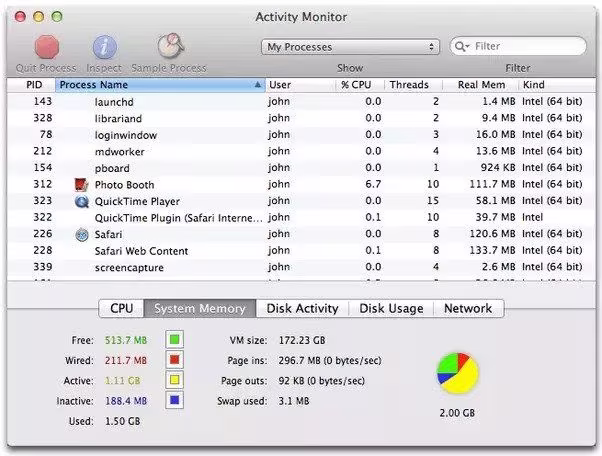Click the 513.7 MB Free value

click(126, 340)
